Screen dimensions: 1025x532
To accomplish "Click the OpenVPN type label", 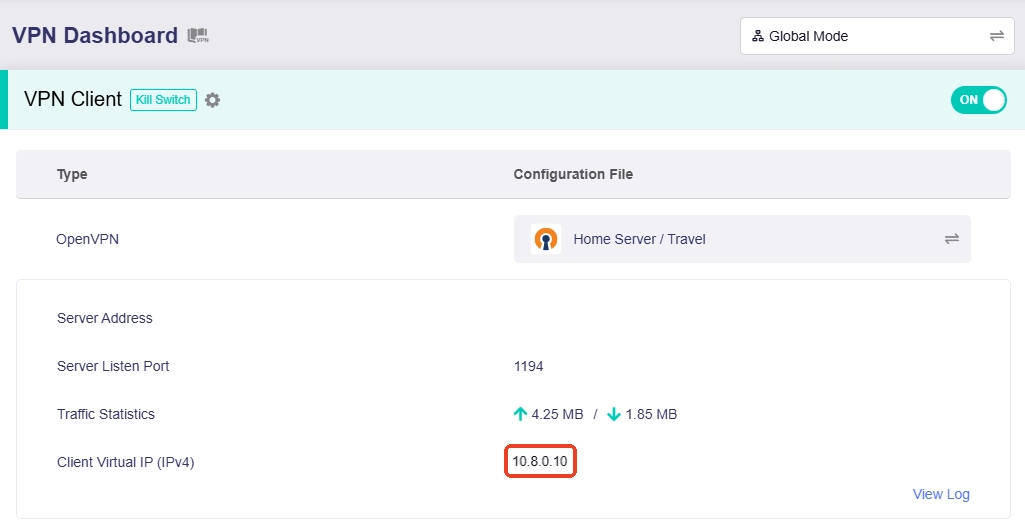I will tap(86, 239).
